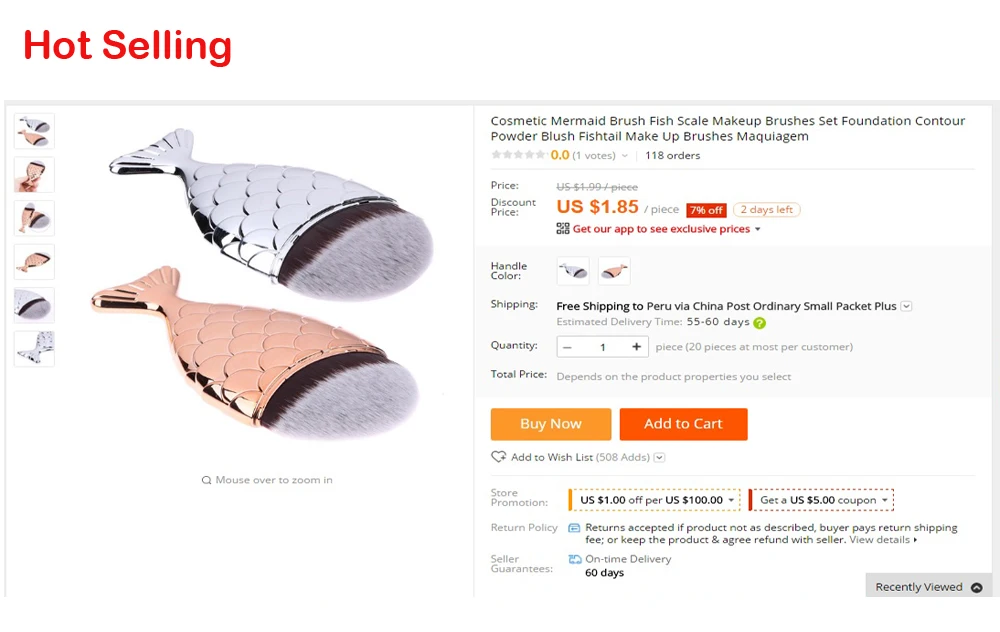Click the wish list heart icon
1000x632 pixels.
[498, 457]
